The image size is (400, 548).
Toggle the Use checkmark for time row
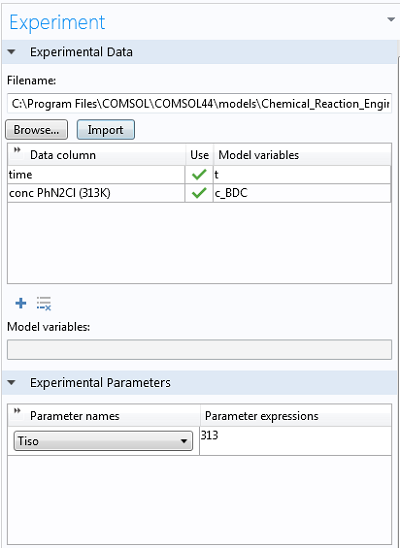(199, 174)
